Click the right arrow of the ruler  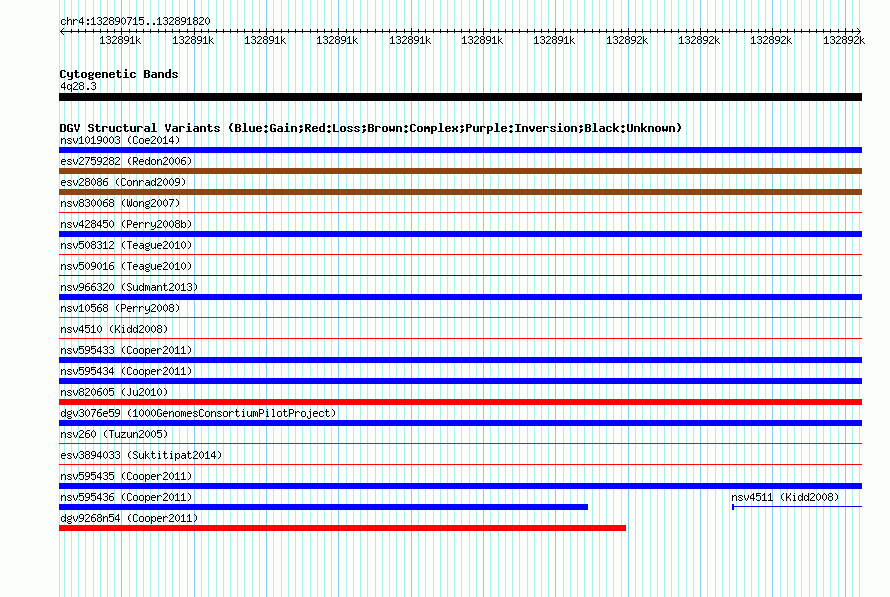[858, 32]
